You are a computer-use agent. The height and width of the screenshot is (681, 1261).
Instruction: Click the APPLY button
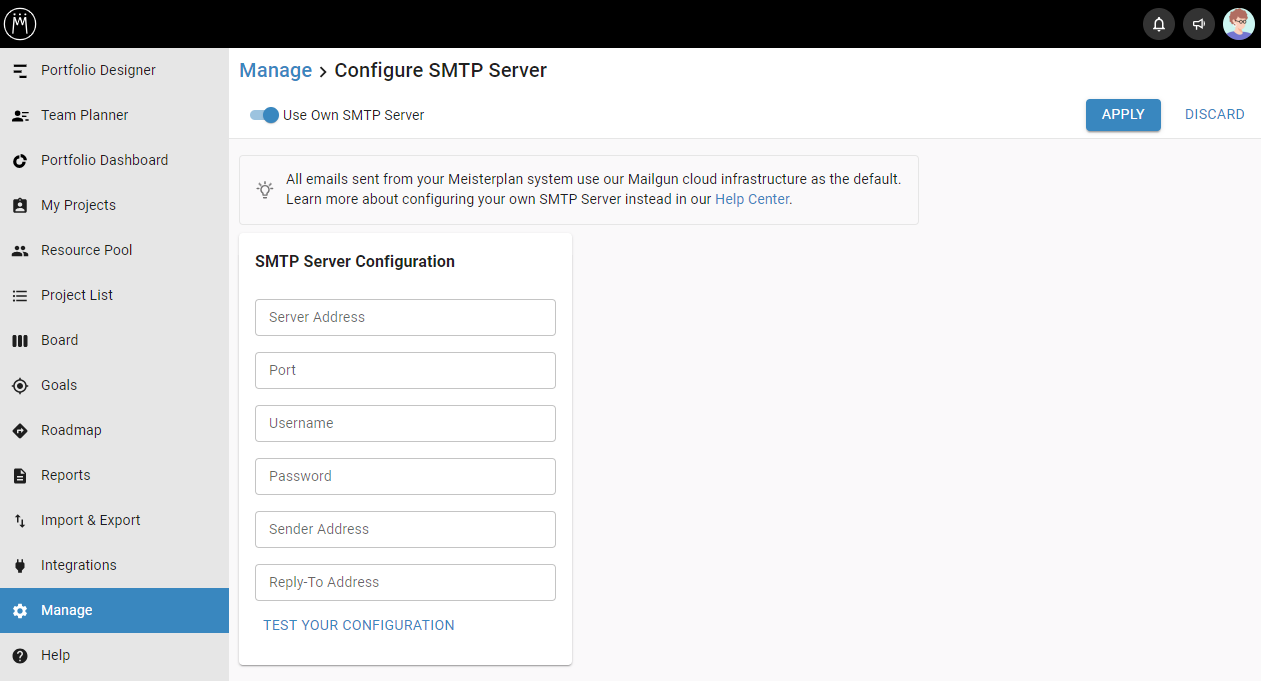coord(1123,115)
